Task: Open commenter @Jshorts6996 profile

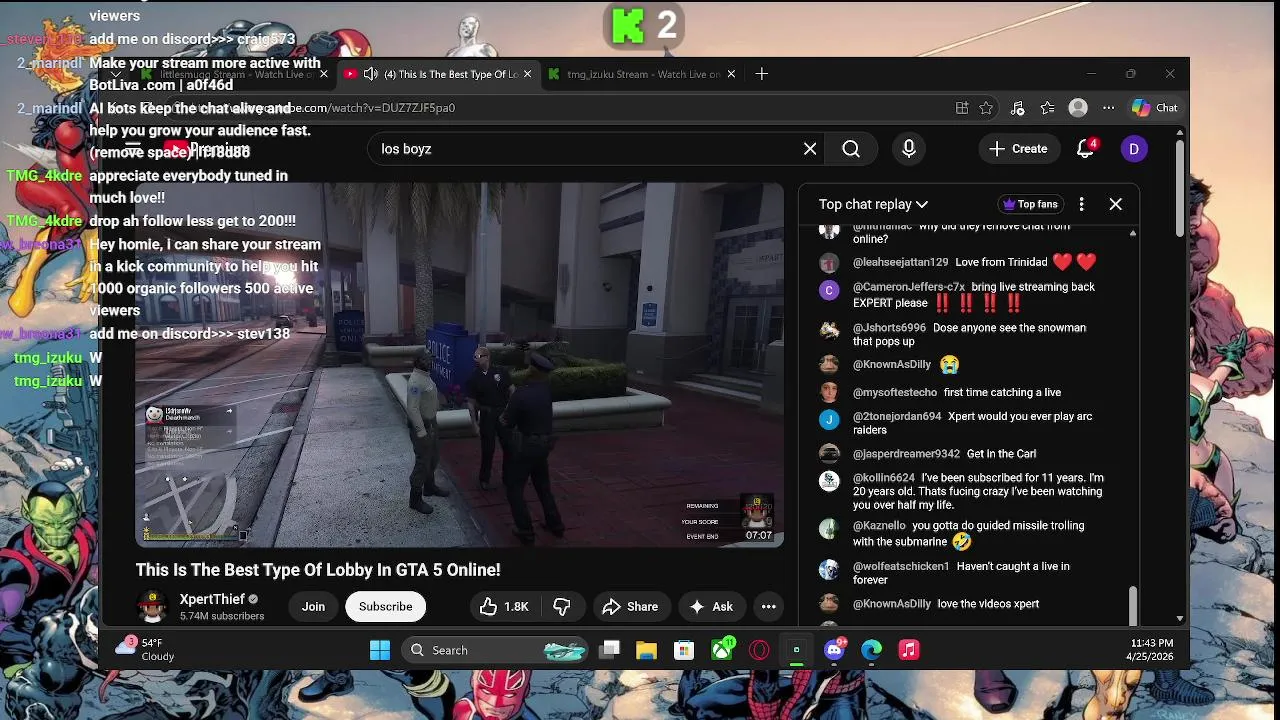Action: 889,328
